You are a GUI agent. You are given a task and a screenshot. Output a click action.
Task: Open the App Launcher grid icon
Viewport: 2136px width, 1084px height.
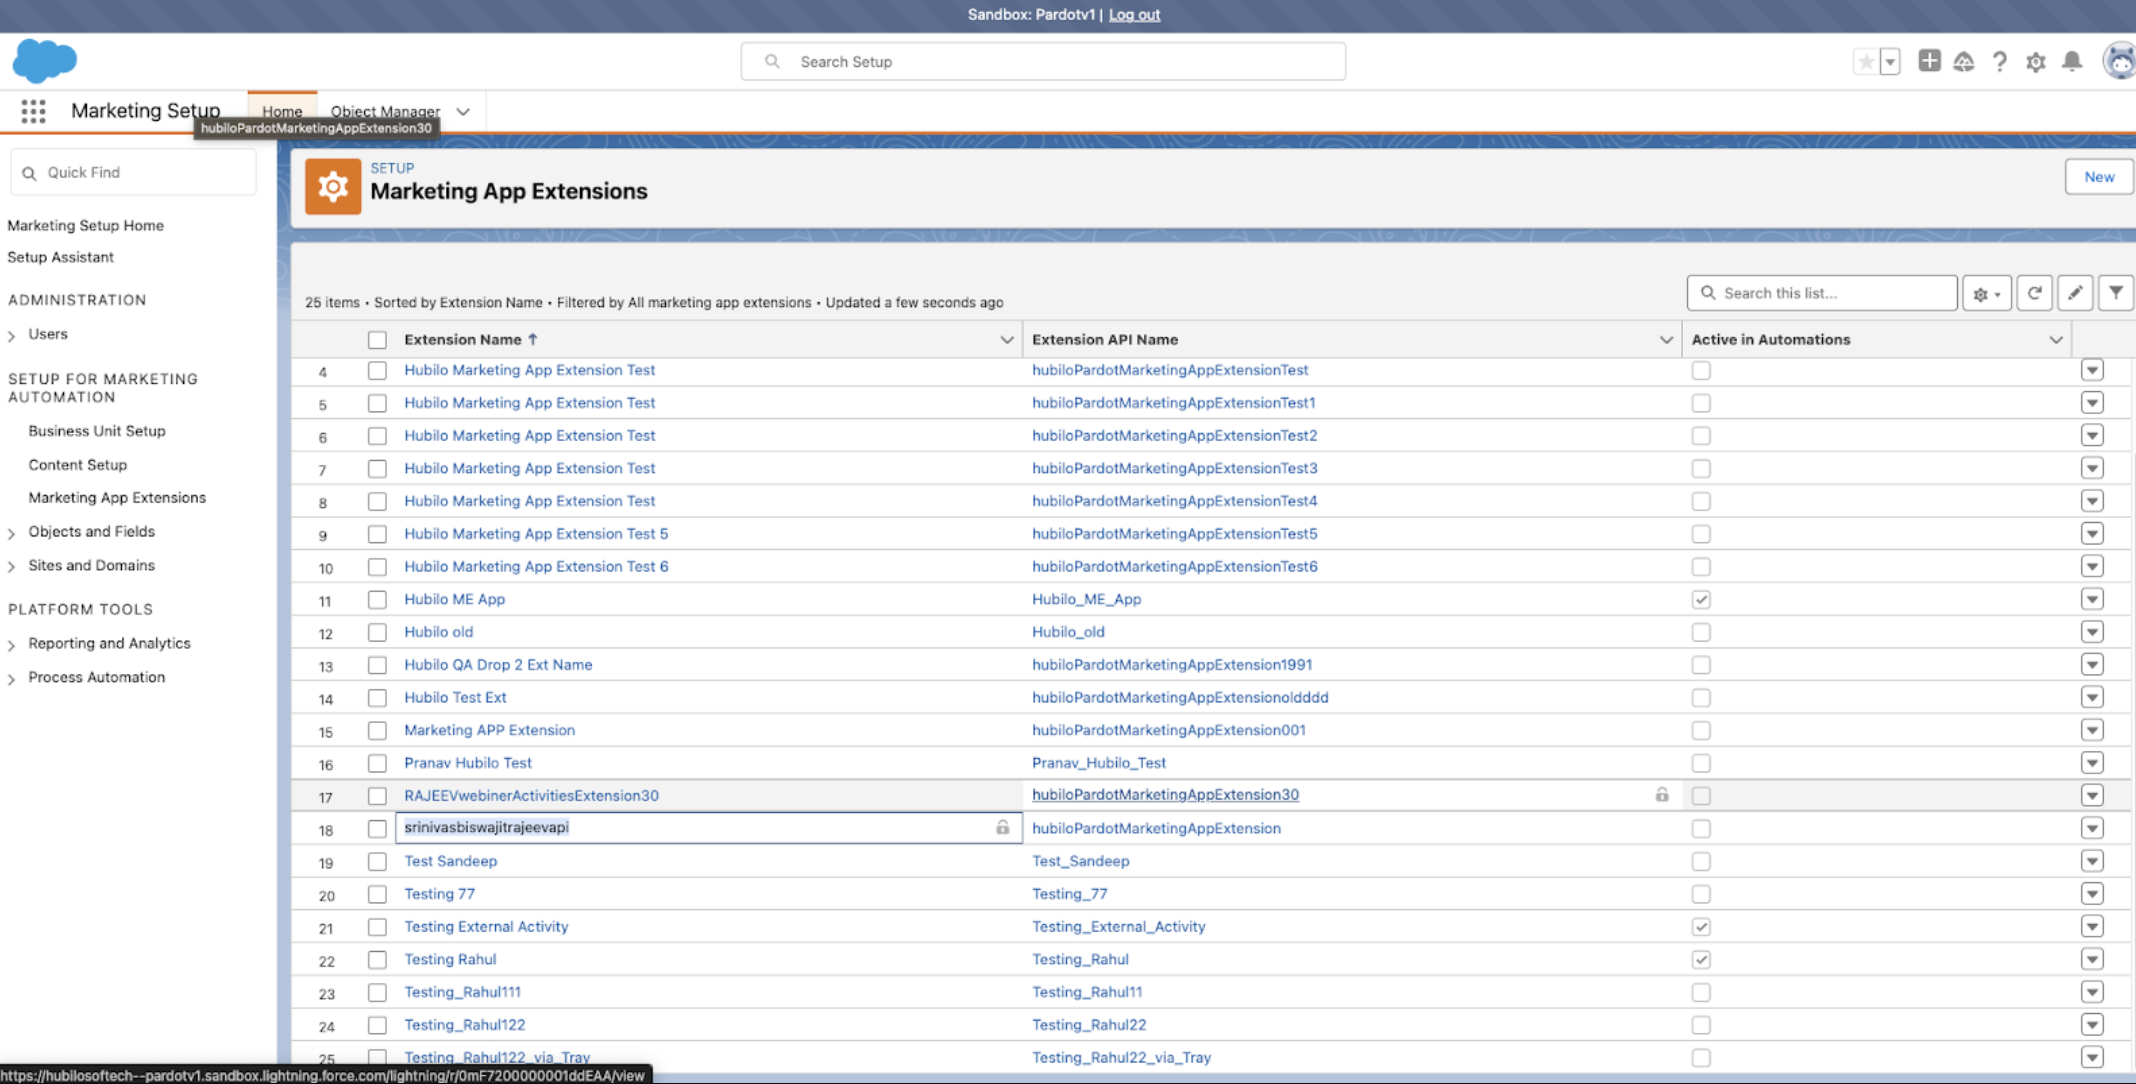click(33, 111)
